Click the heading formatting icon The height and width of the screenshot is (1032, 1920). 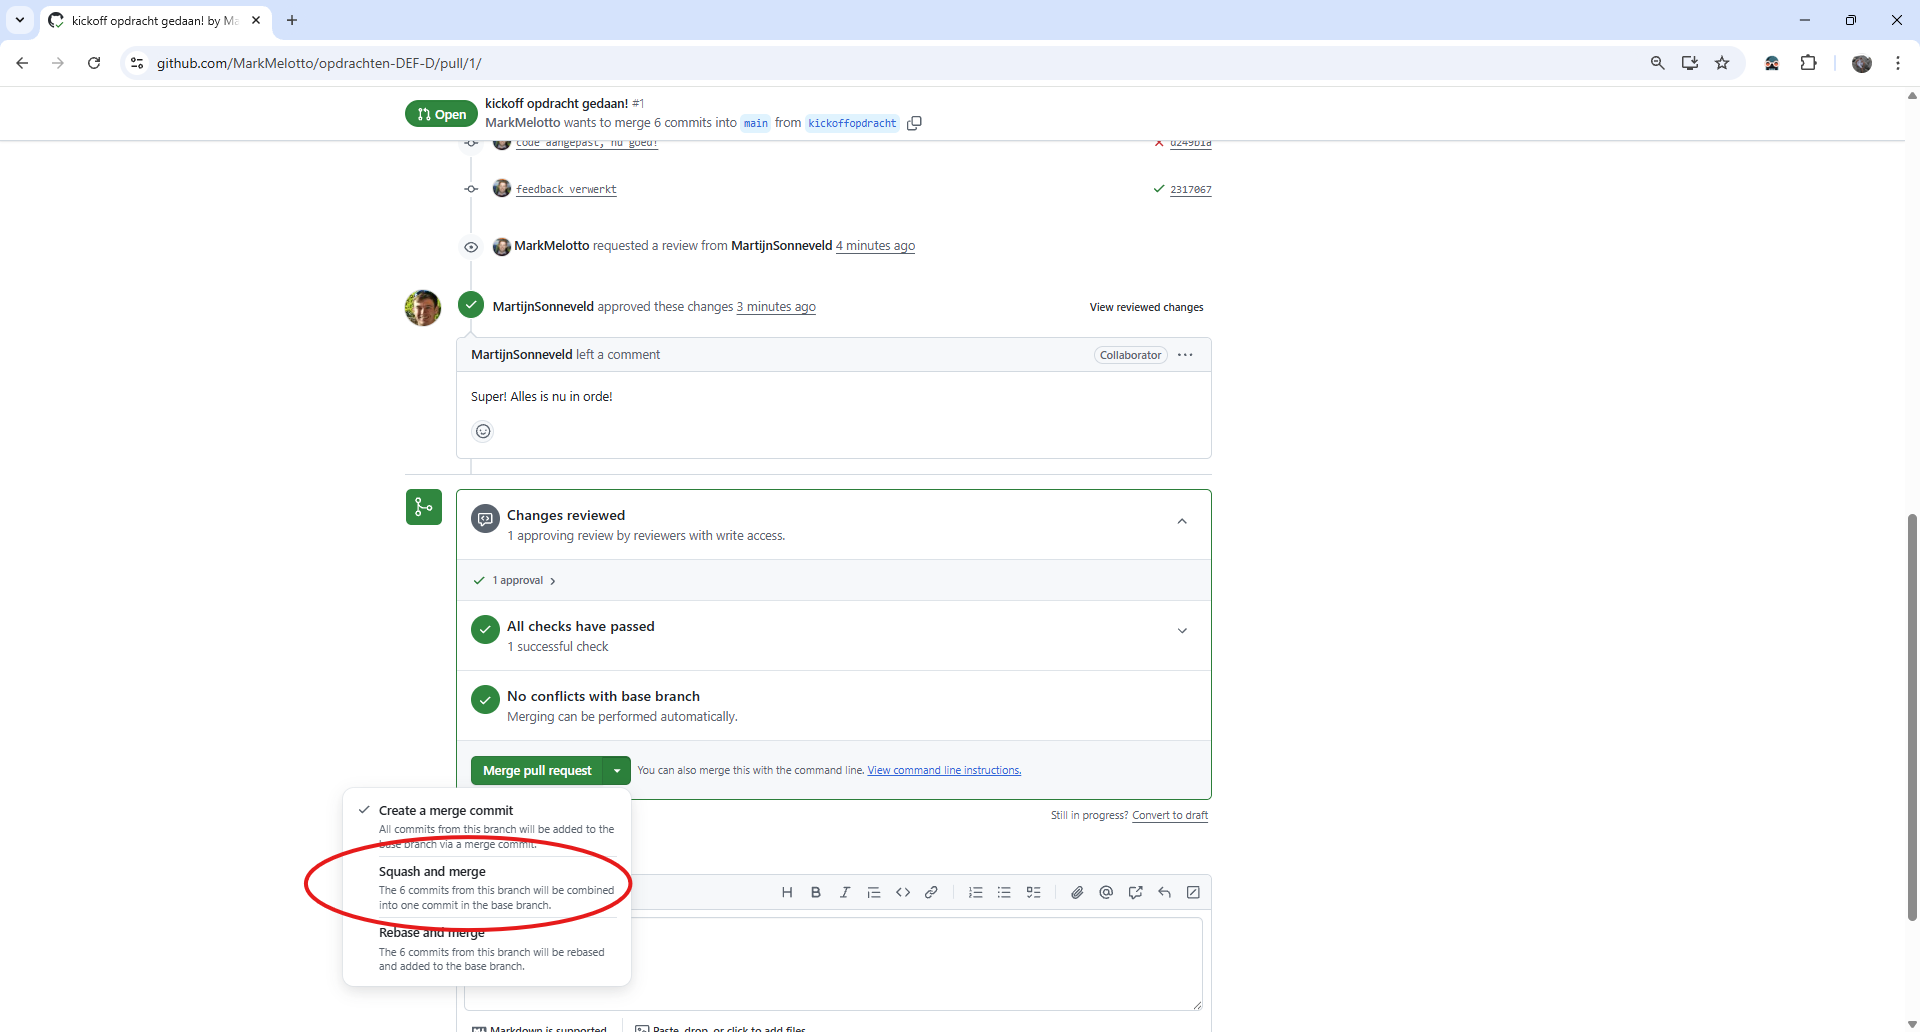pyautogui.click(x=787, y=892)
